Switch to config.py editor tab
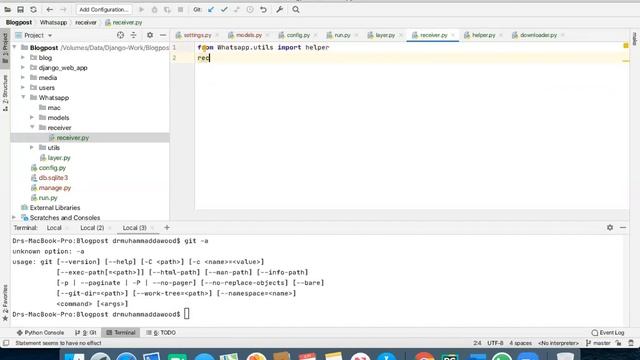The width and height of the screenshot is (640, 360). point(298,35)
